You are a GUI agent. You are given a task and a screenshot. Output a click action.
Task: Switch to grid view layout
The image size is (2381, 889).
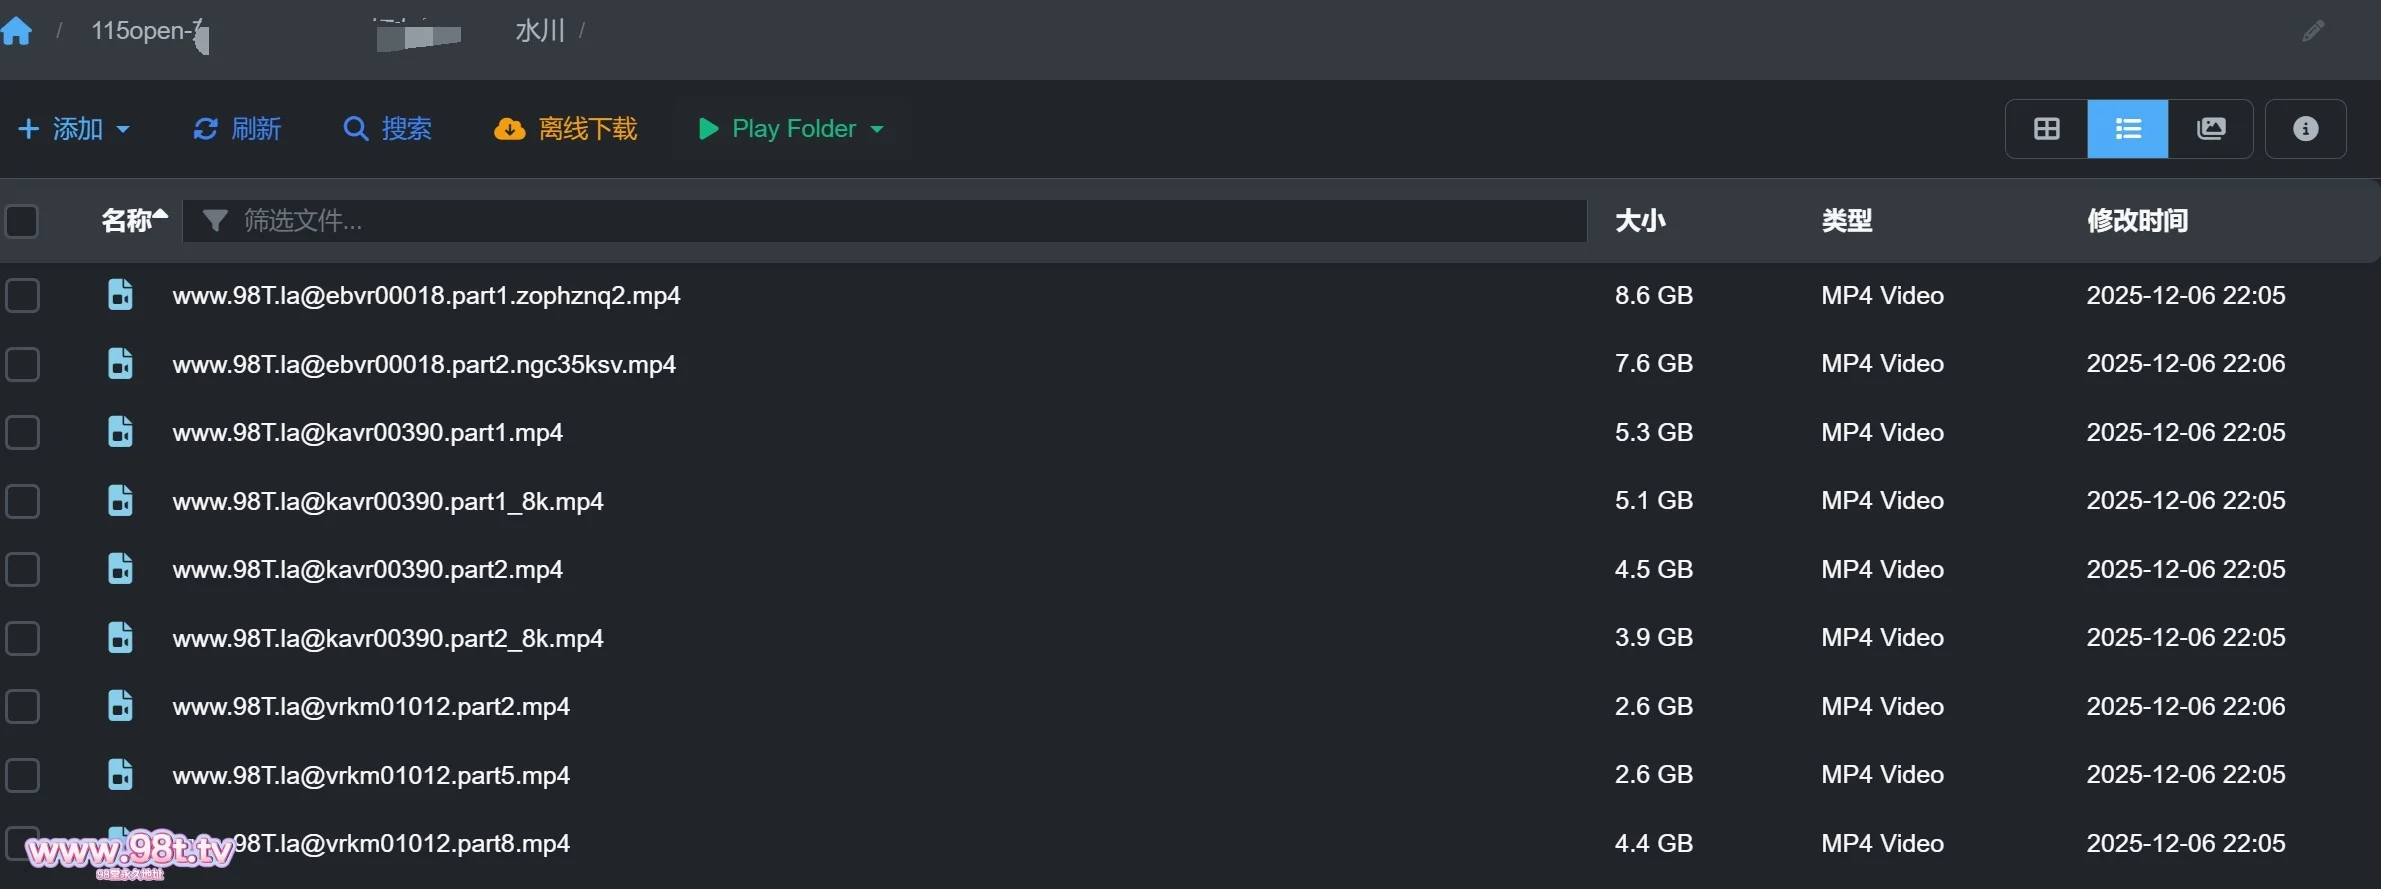2046,129
